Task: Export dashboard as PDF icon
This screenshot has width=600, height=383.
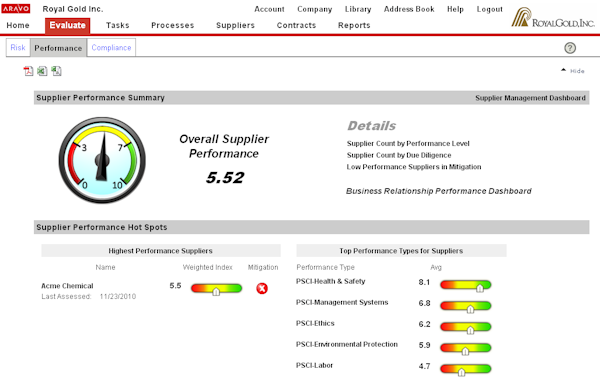Action: coord(28,71)
